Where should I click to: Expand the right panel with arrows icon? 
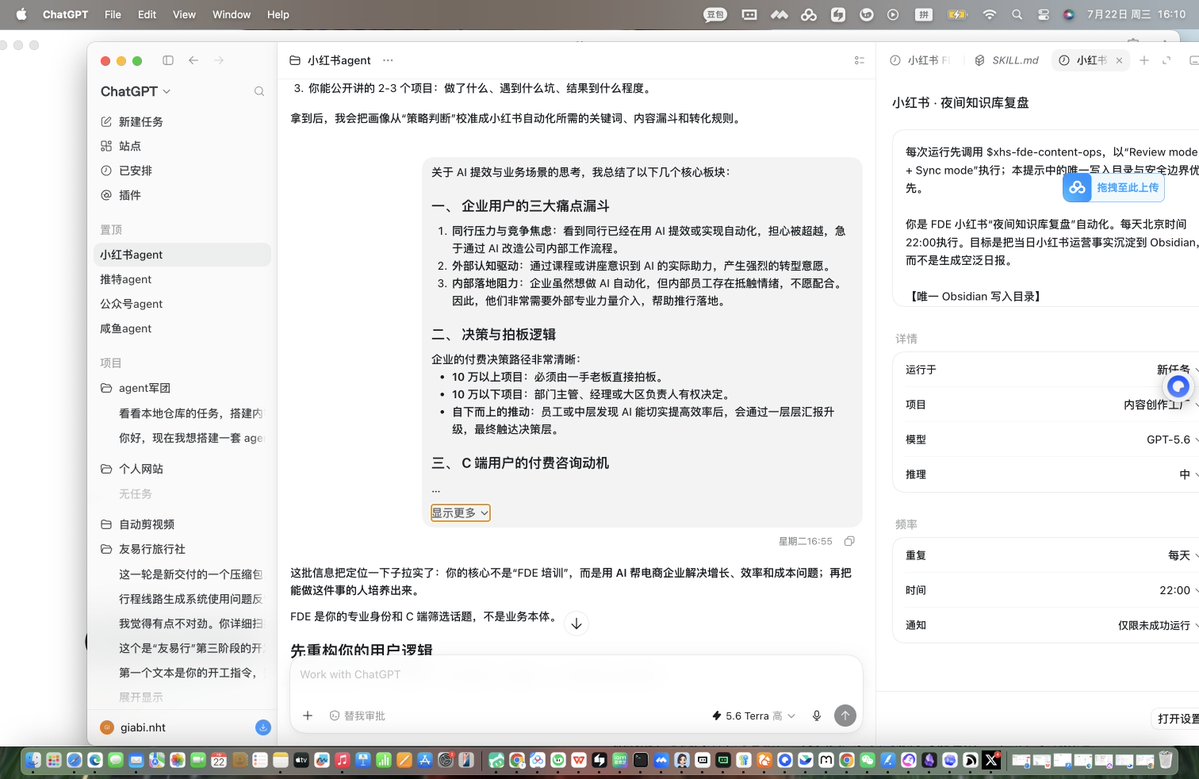click(x=1167, y=60)
